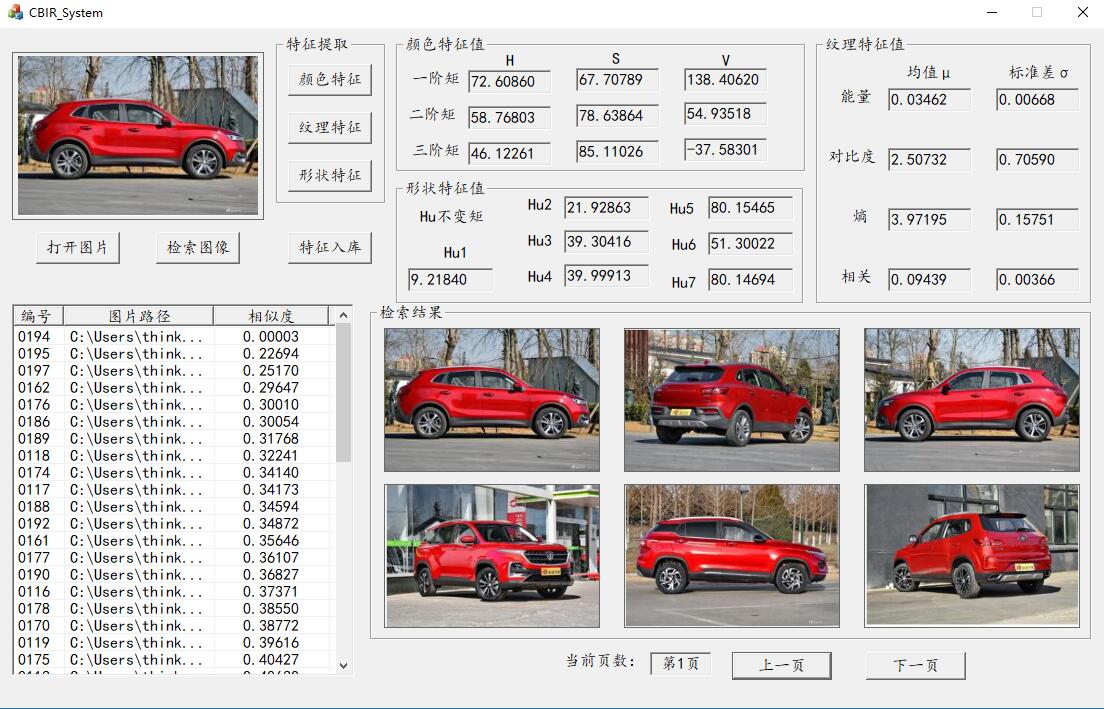Select list row 0189 in results list
Screen dimensions: 1104x709
174,439
